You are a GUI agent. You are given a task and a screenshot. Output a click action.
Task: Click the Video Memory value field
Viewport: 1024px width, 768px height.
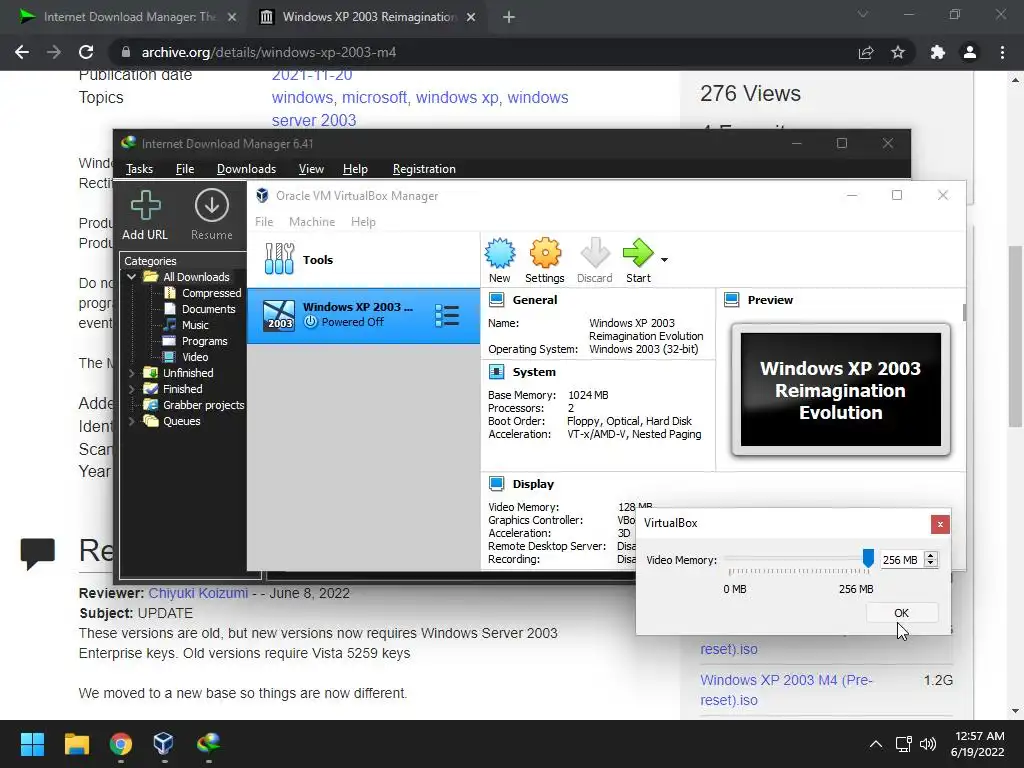(x=901, y=560)
